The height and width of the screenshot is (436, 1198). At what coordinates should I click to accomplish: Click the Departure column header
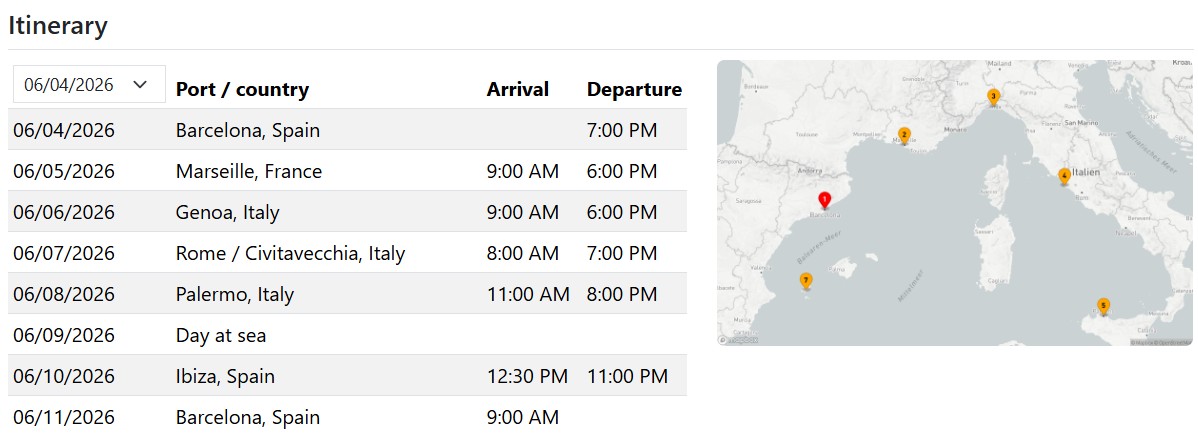[634, 89]
